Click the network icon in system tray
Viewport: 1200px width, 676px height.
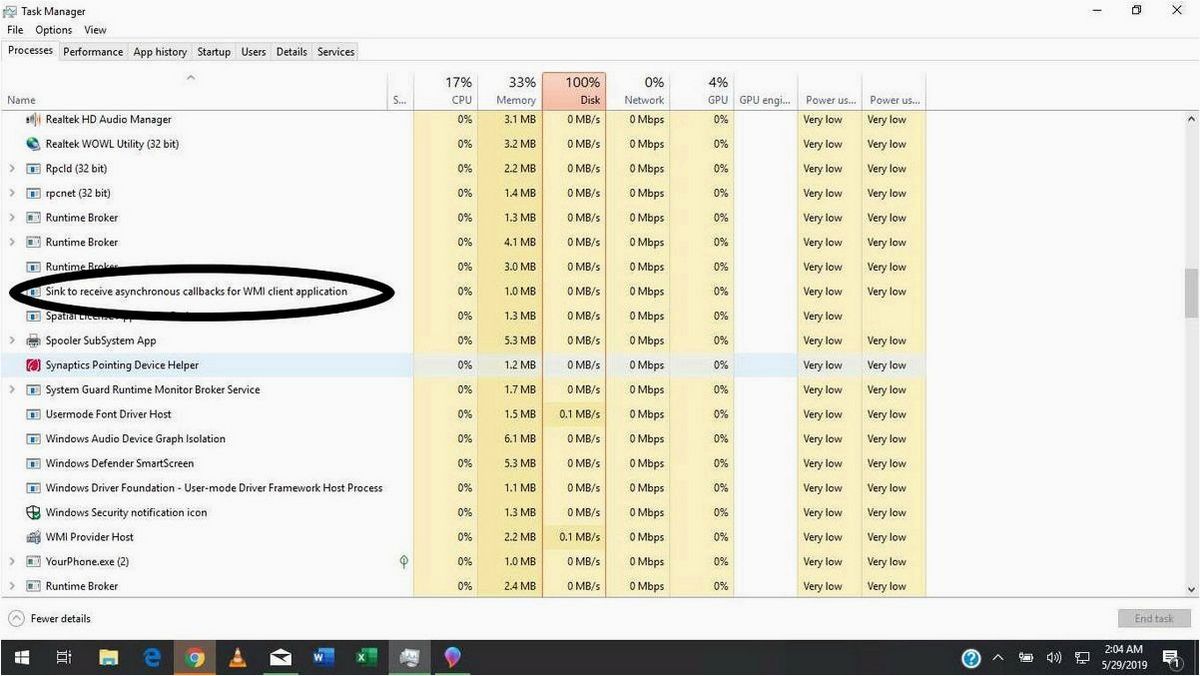pos(1082,658)
